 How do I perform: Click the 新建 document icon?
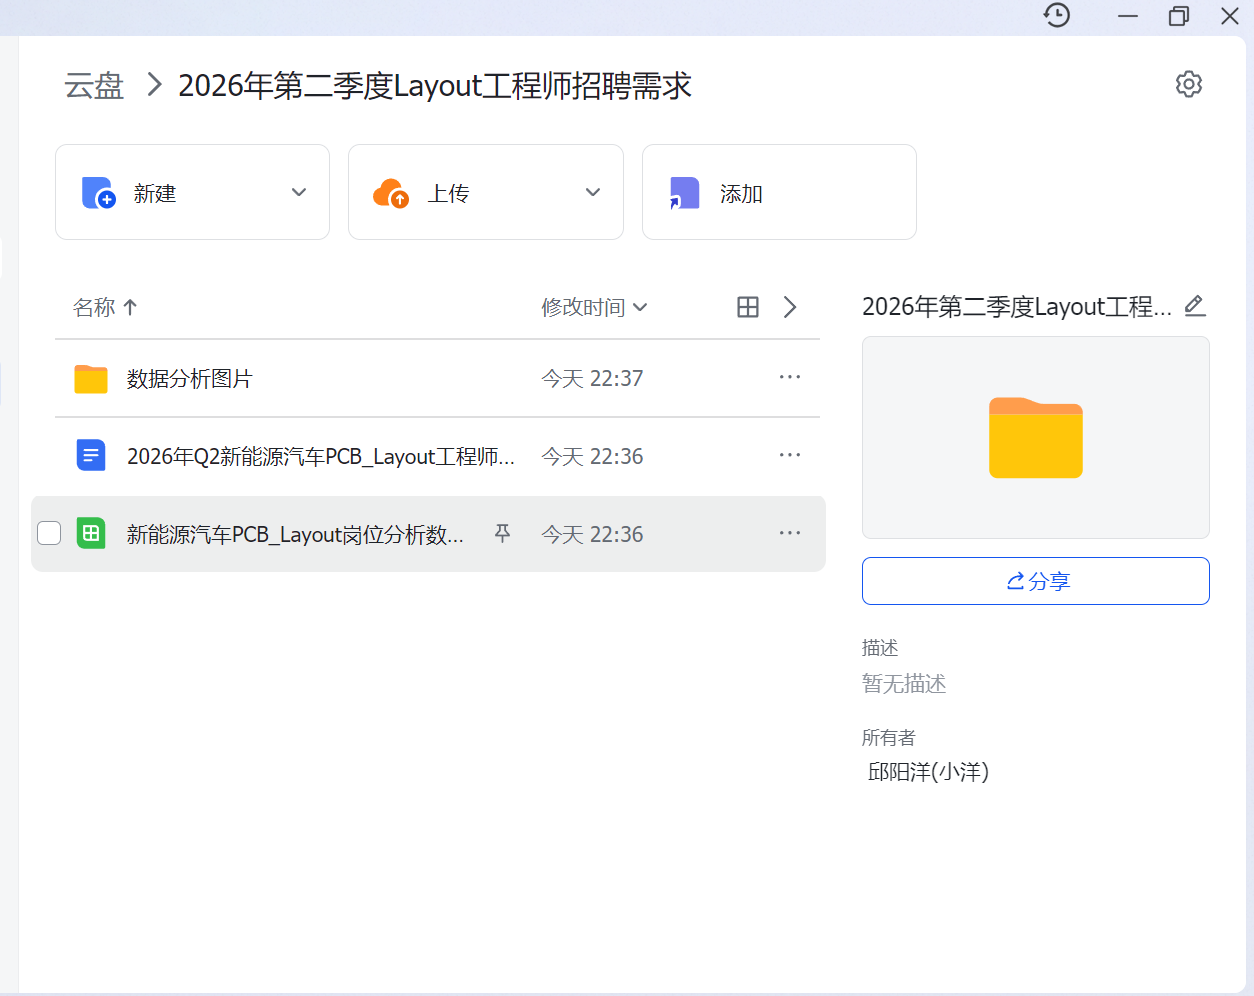pos(98,192)
